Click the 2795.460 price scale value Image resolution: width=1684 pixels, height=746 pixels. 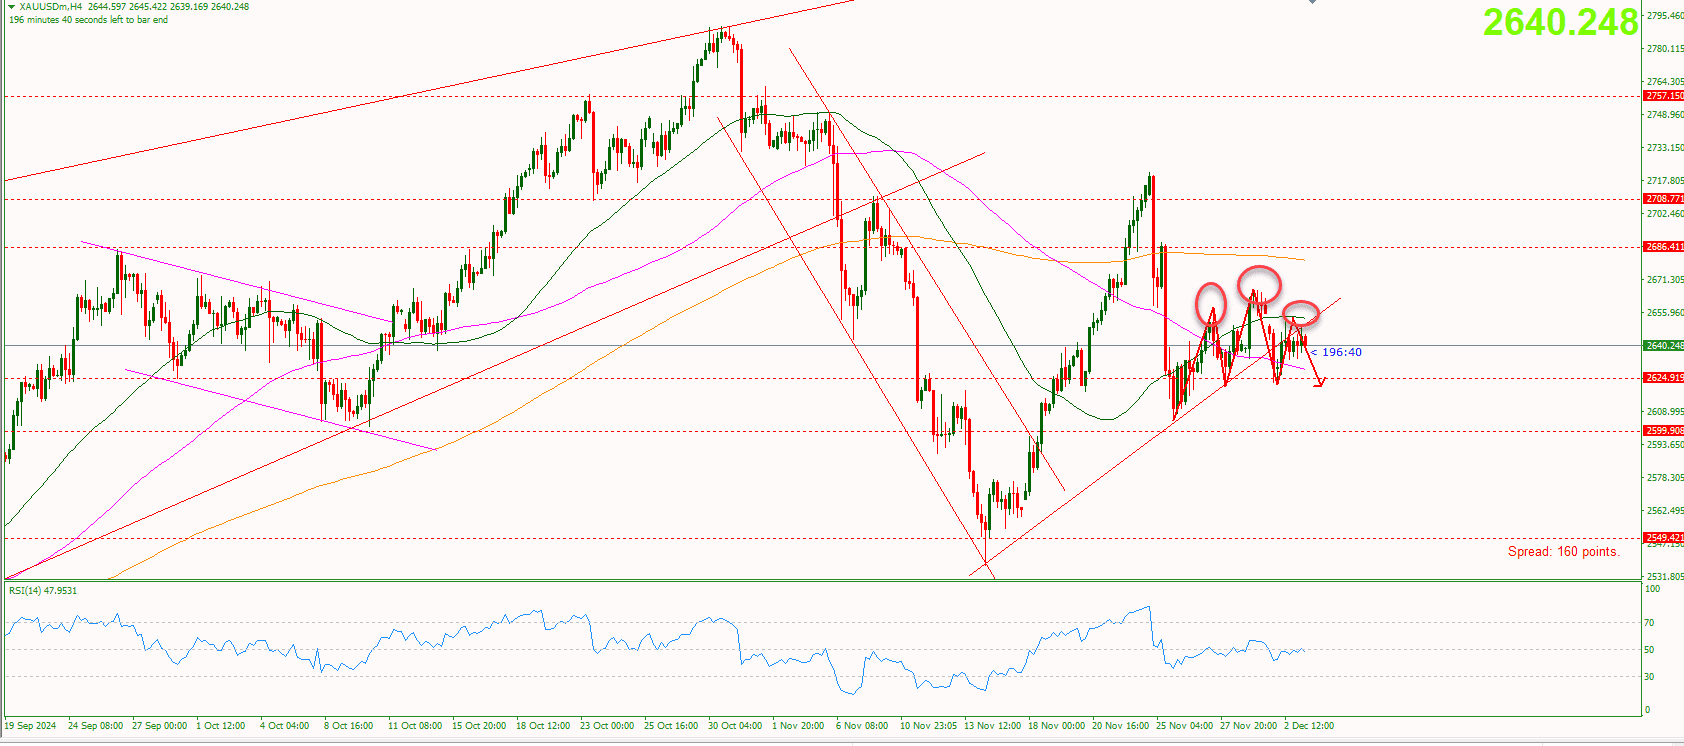tap(1665, 16)
